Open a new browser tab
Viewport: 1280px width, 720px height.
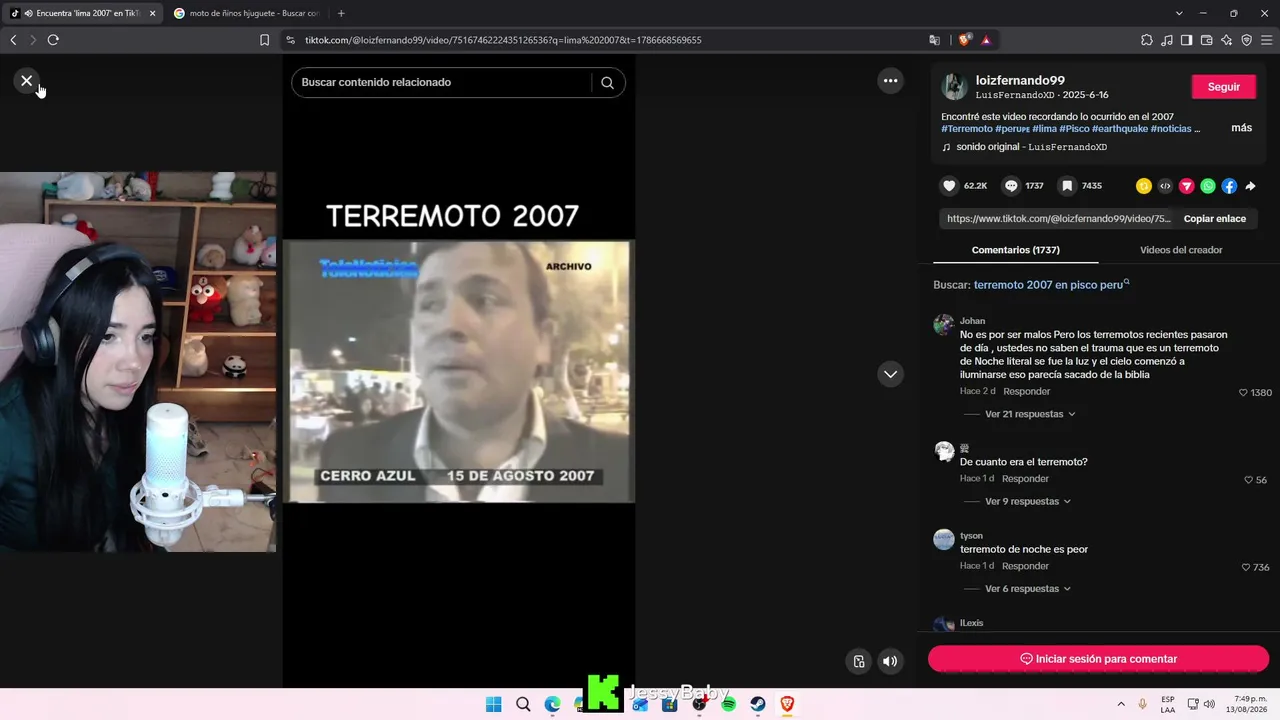pyautogui.click(x=341, y=13)
